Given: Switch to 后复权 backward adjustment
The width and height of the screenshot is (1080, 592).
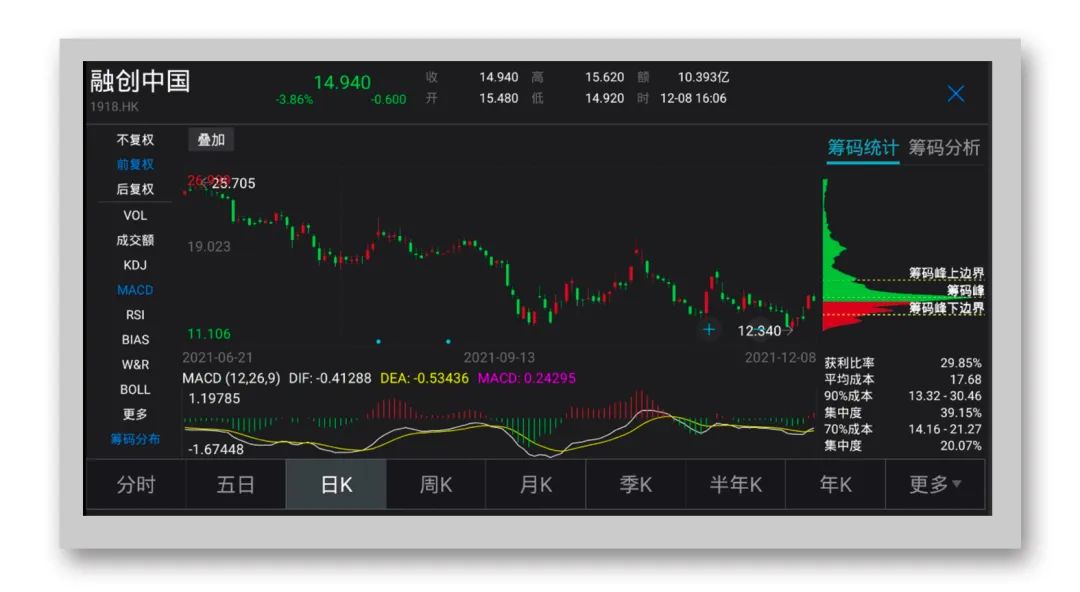Looking at the screenshot, I should tap(135, 190).
